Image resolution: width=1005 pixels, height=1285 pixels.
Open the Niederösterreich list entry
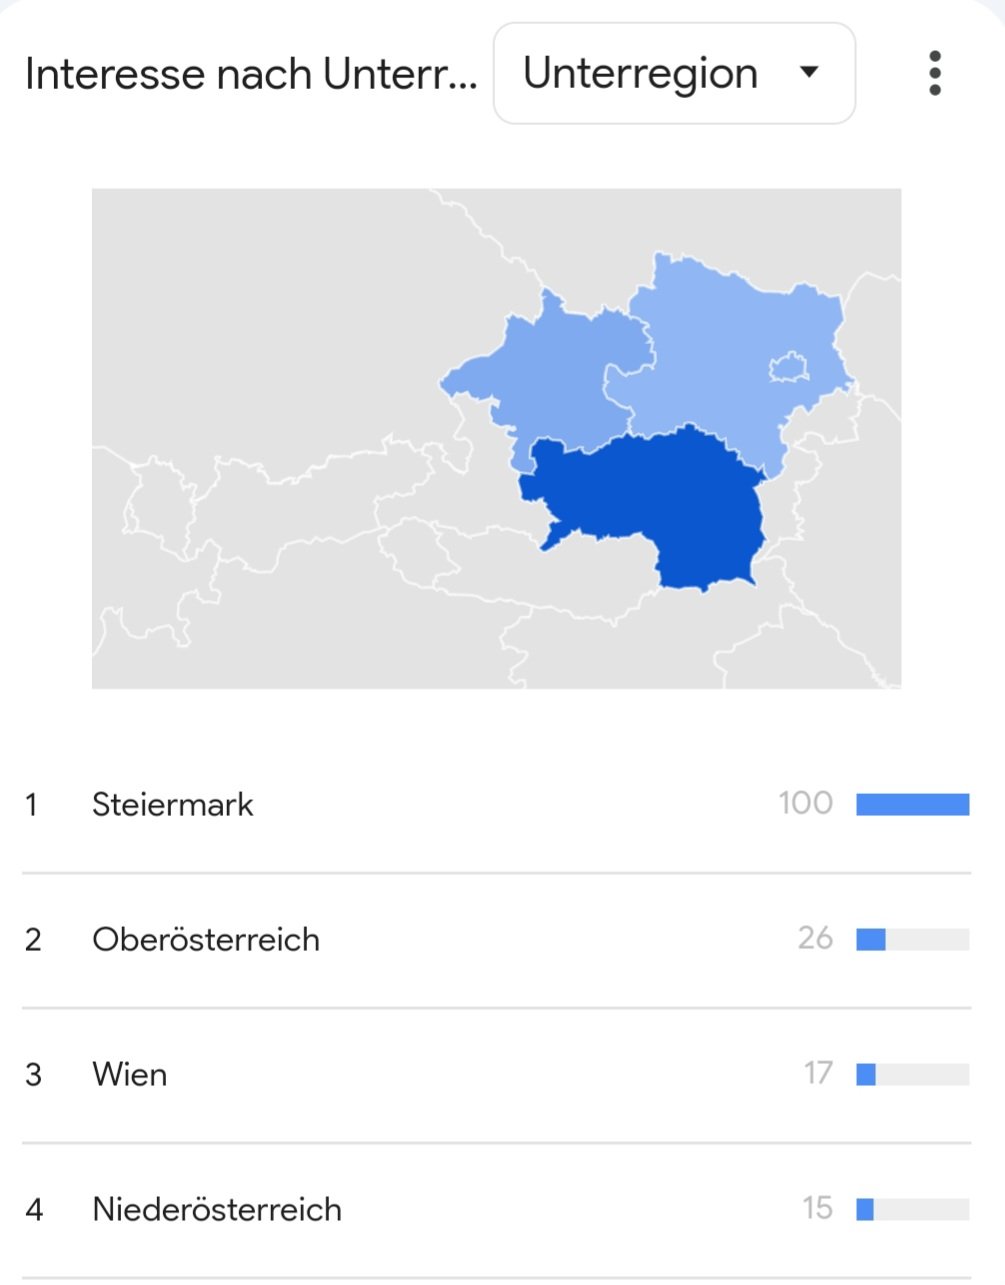(497, 1210)
